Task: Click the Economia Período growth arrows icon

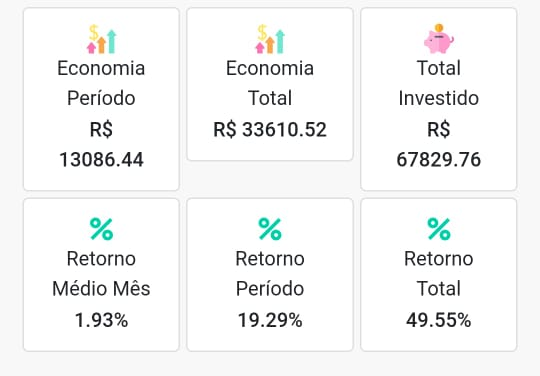Action: pyautogui.click(x=101, y=39)
